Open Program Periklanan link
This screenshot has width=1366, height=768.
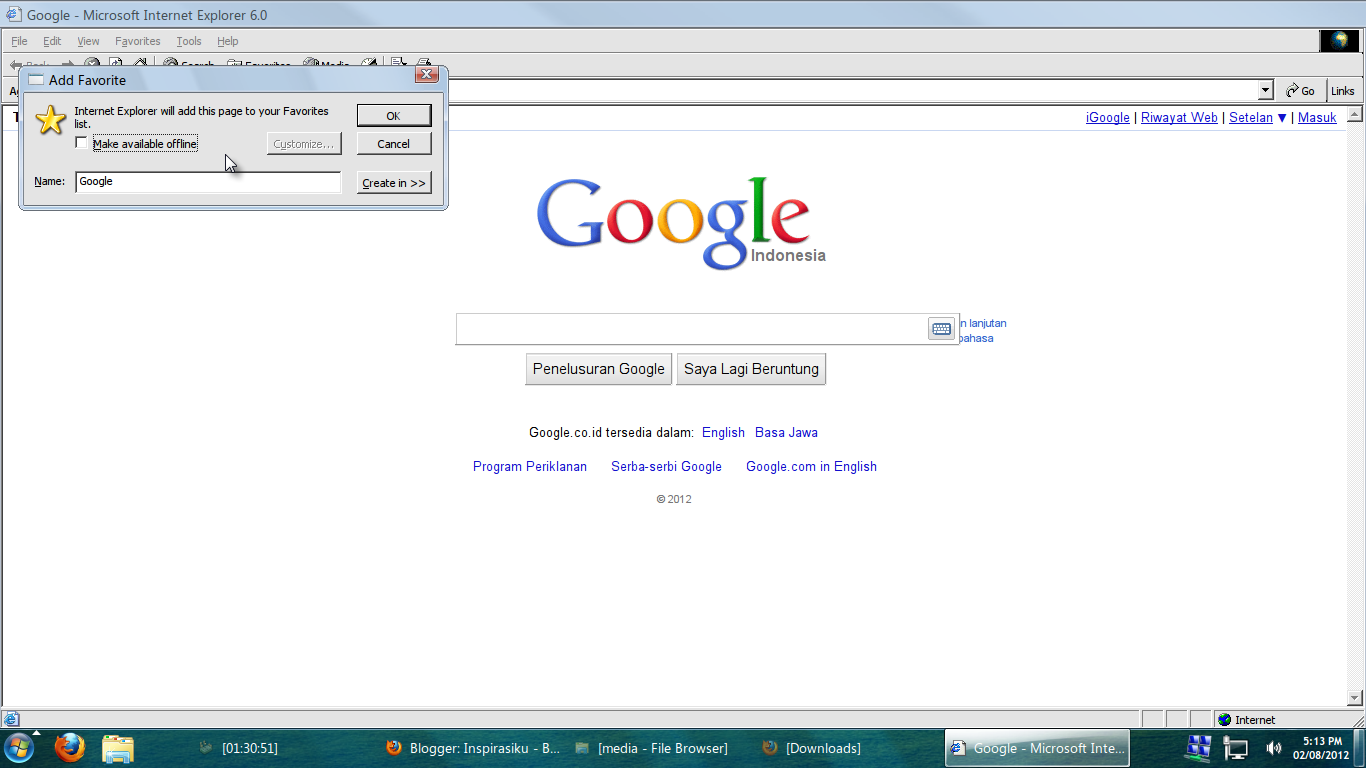coord(530,466)
